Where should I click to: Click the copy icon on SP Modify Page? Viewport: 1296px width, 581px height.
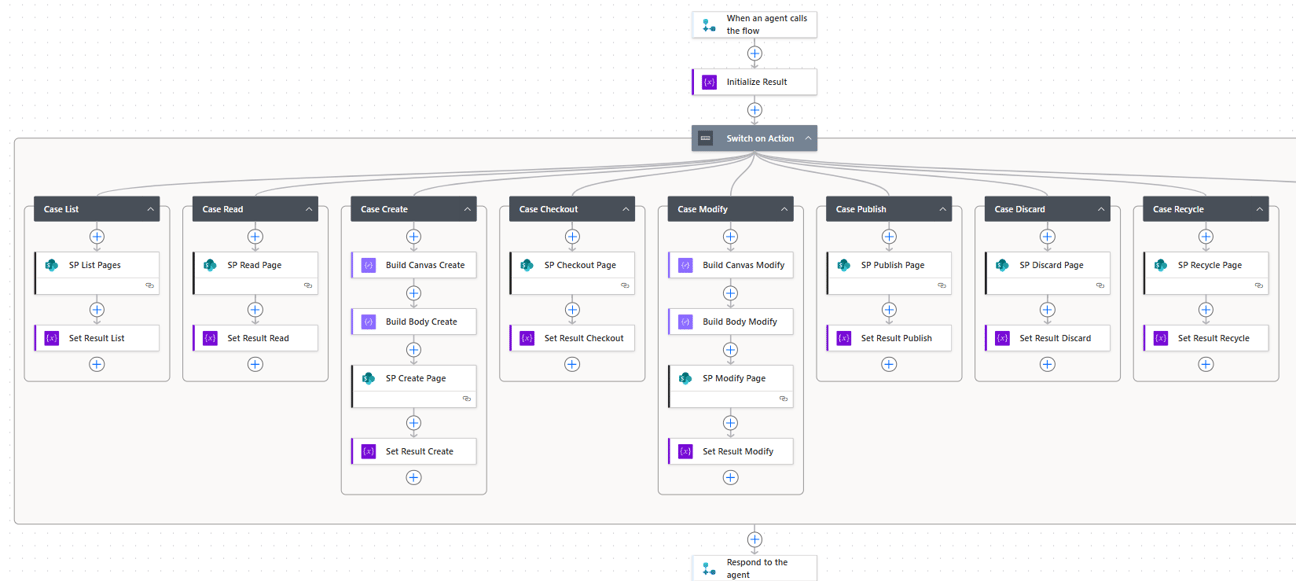pos(783,398)
